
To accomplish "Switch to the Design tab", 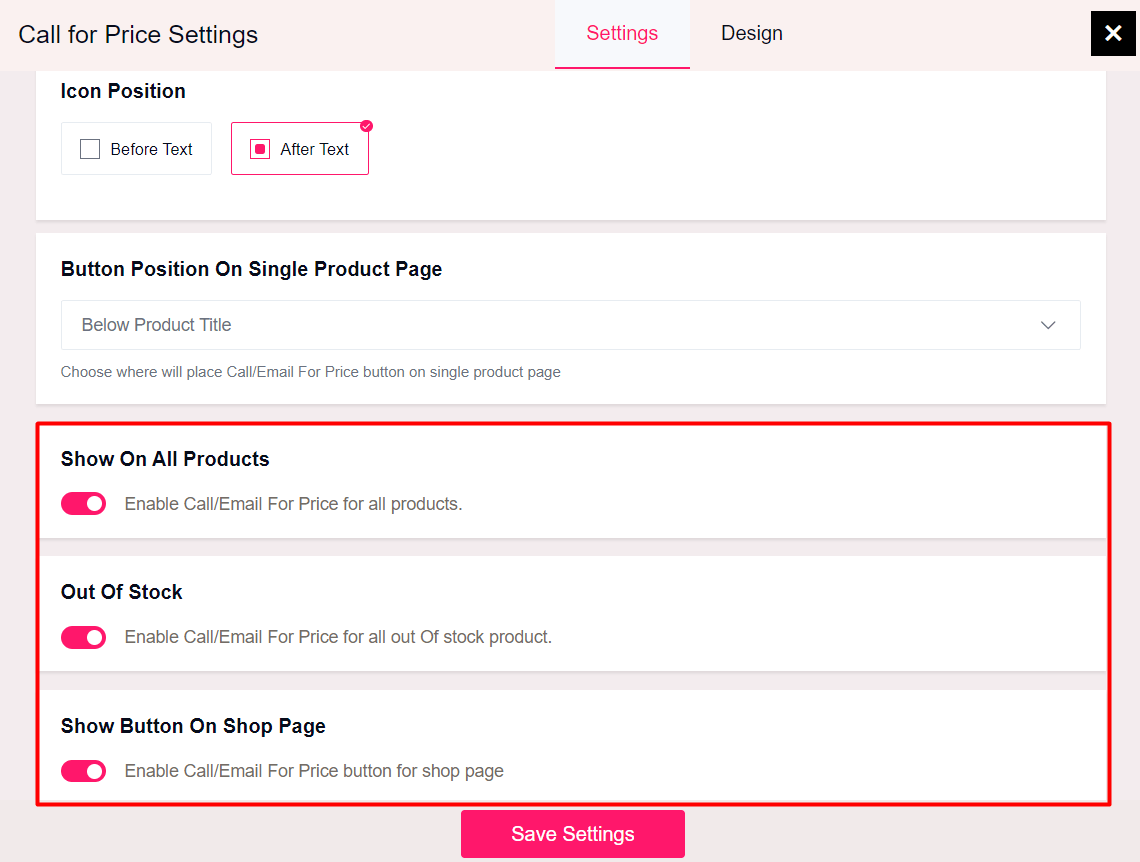I will 751,33.
